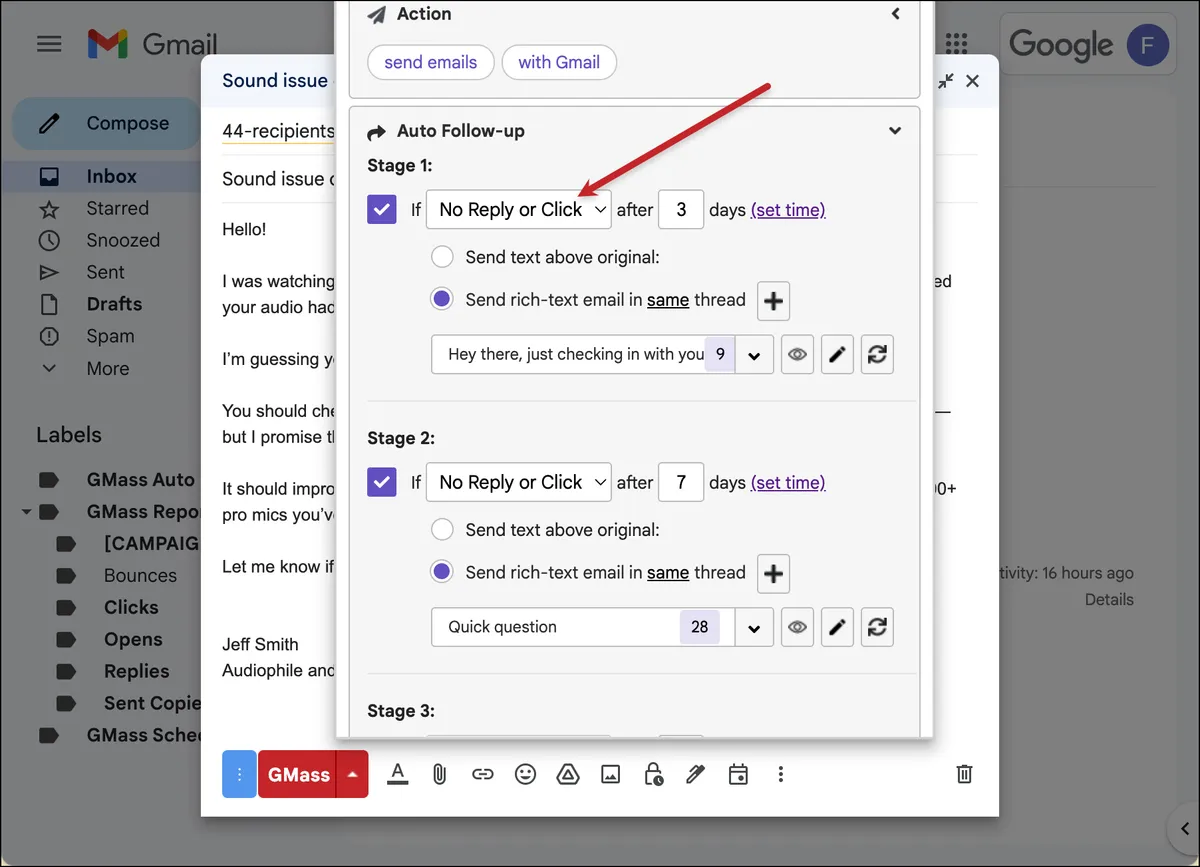Click the Details link under last activity
The image size is (1200, 867).
tap(1109, 600)
